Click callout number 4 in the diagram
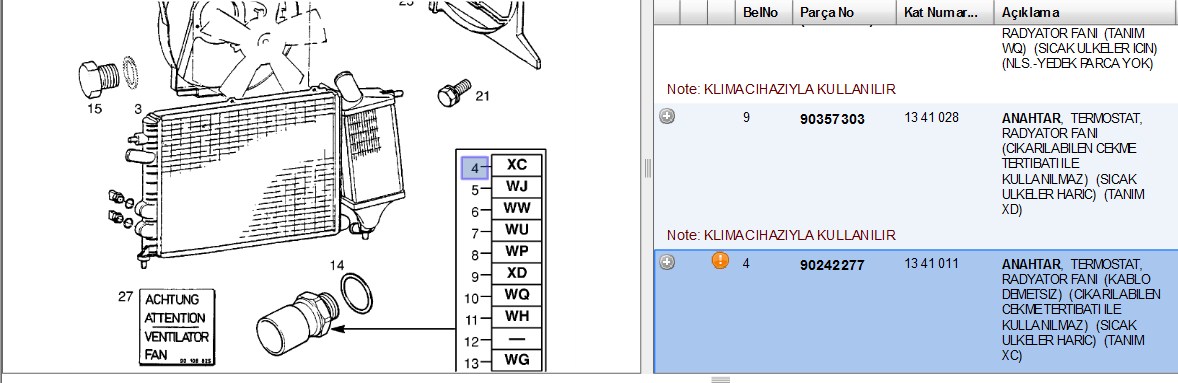The height and width of the screenshot is (383, 1178). (474, 168)
